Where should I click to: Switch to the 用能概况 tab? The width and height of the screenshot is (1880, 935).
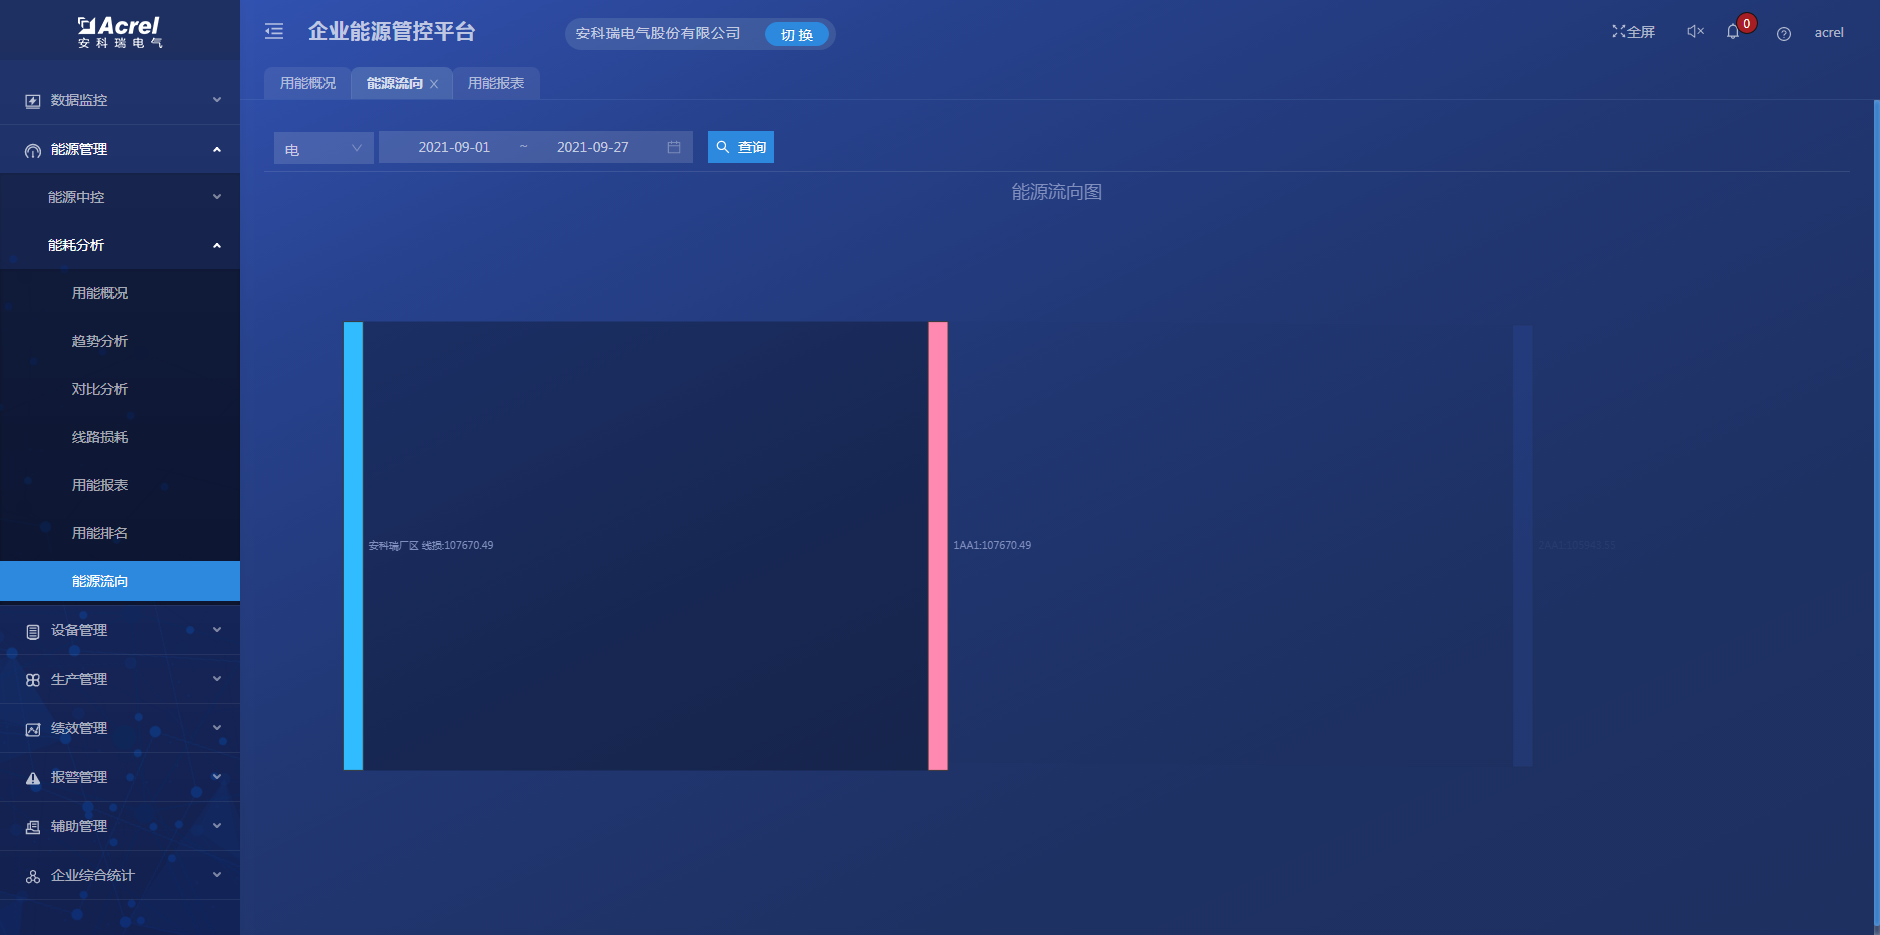click(x=307, y=84)
